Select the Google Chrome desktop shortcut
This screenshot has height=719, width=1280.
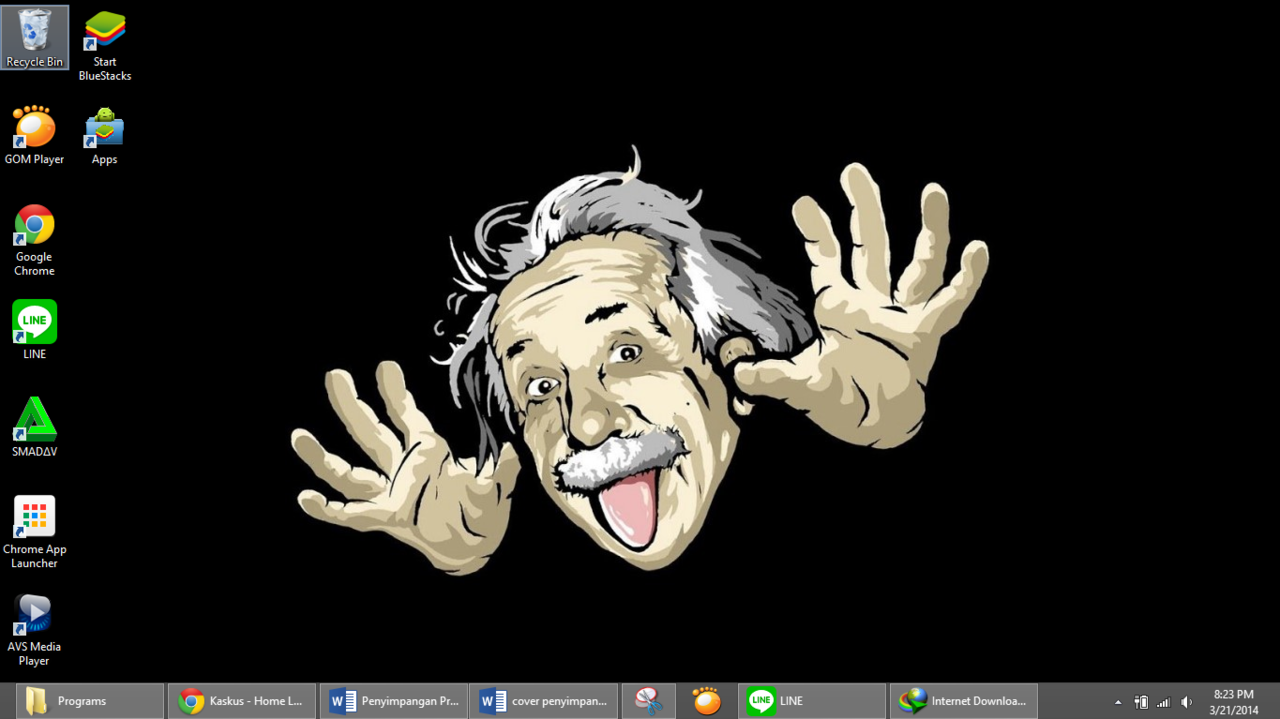[x=34, y=240]
